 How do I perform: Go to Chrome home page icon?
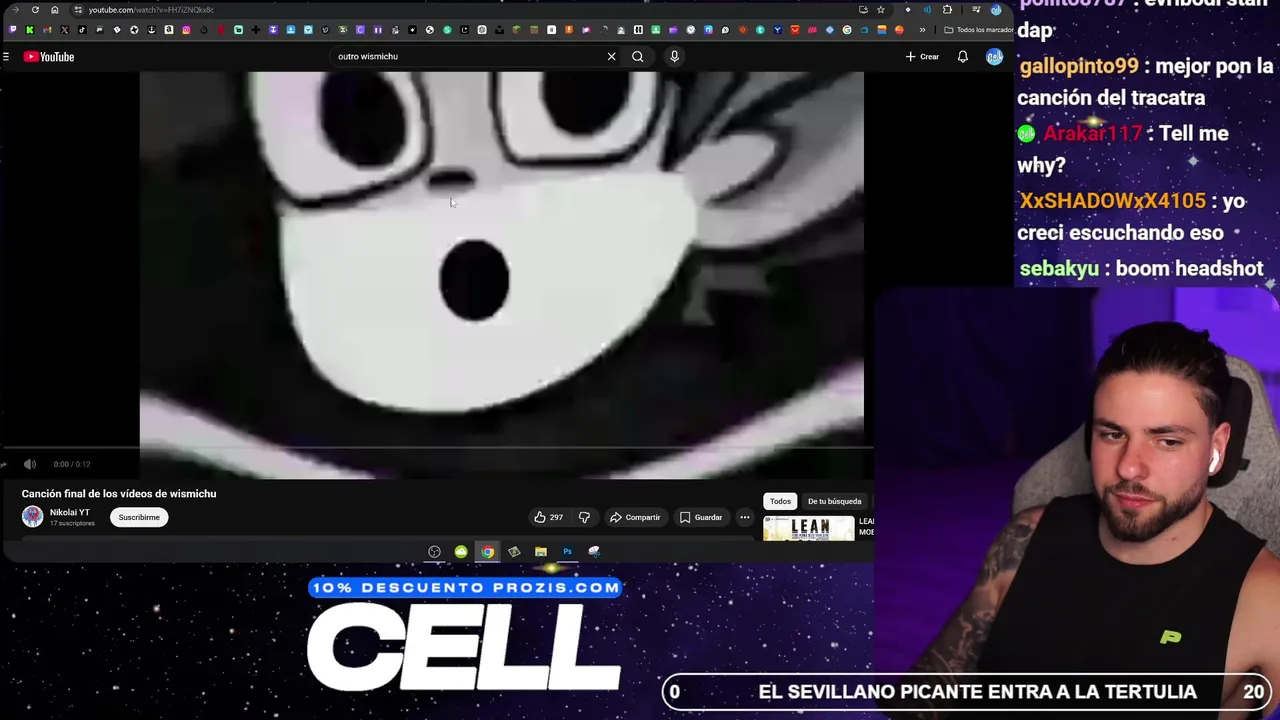(54, 10)
